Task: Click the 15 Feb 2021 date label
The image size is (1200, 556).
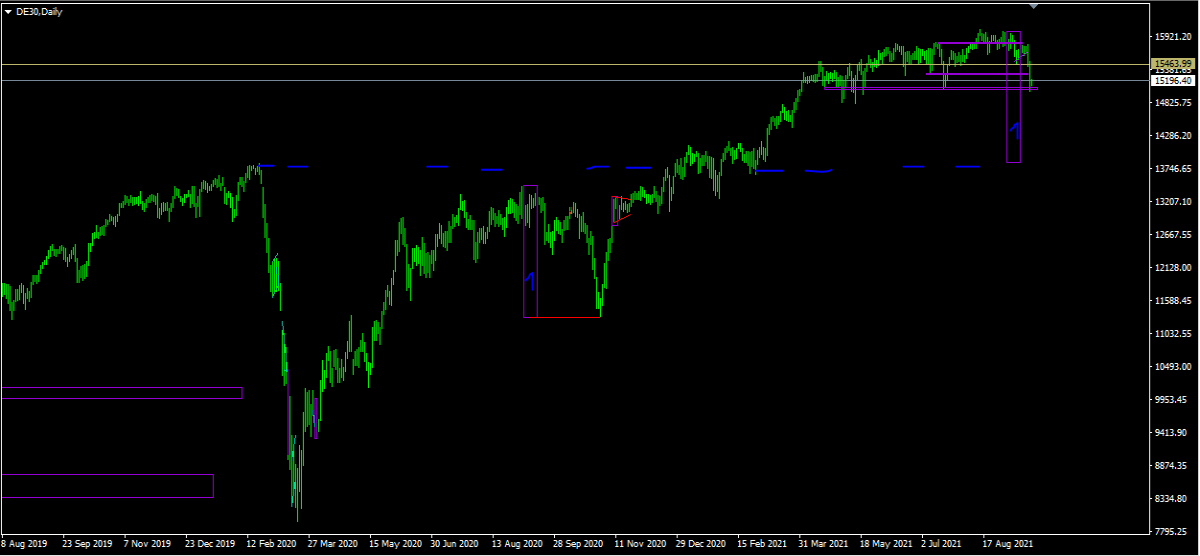Action: [761, 545]
